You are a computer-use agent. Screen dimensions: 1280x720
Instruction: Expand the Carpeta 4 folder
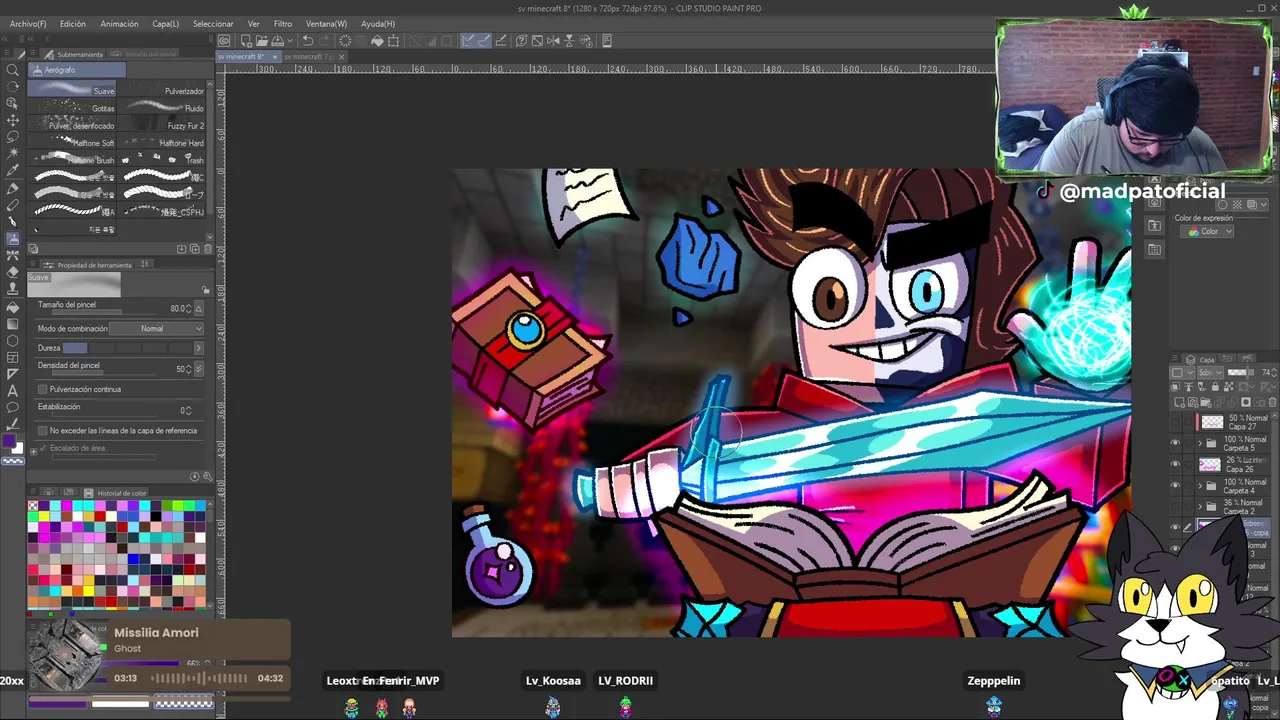(1200, 486)
